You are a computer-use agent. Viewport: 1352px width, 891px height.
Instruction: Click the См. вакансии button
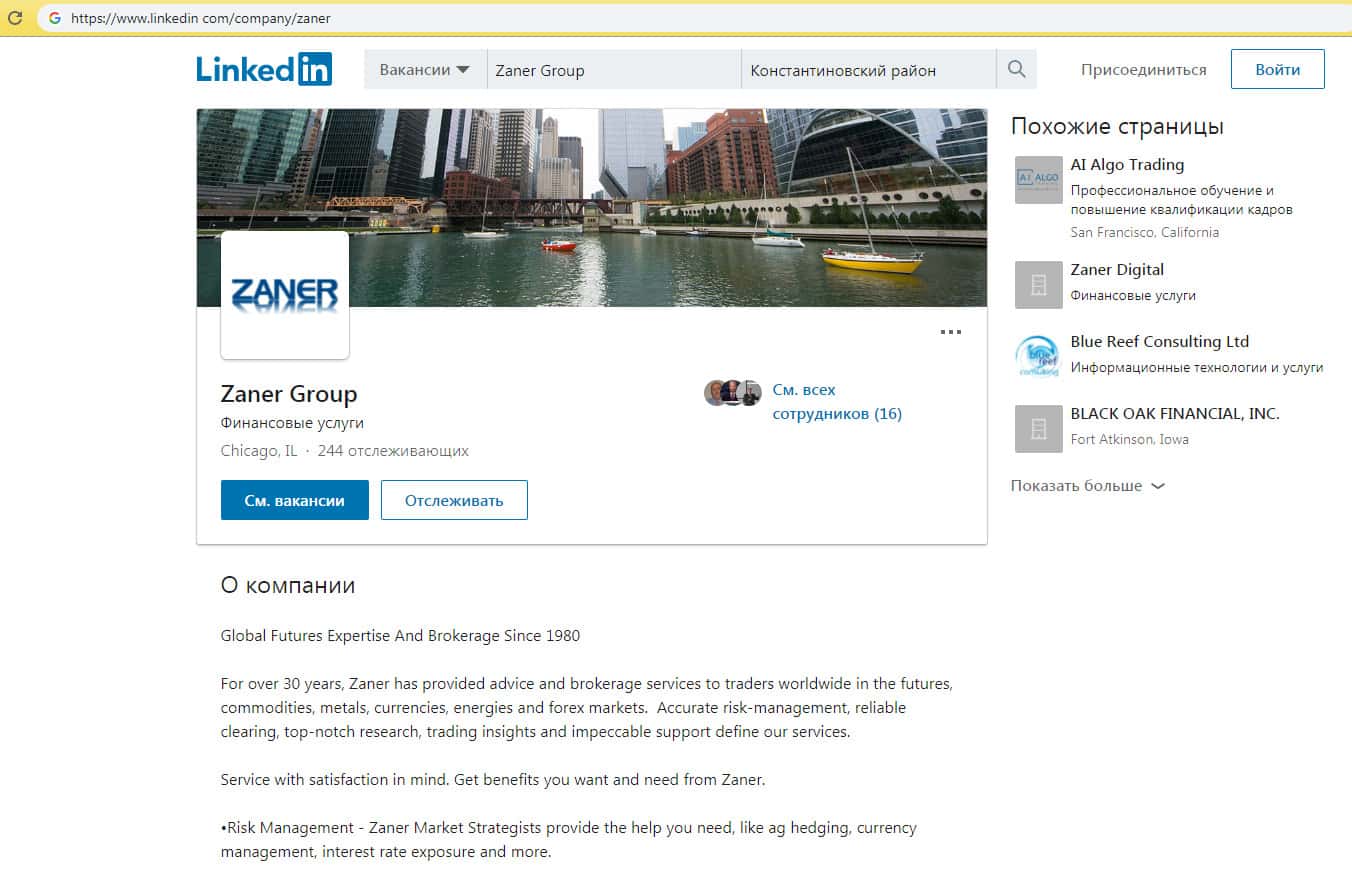[x=295, y=500]
